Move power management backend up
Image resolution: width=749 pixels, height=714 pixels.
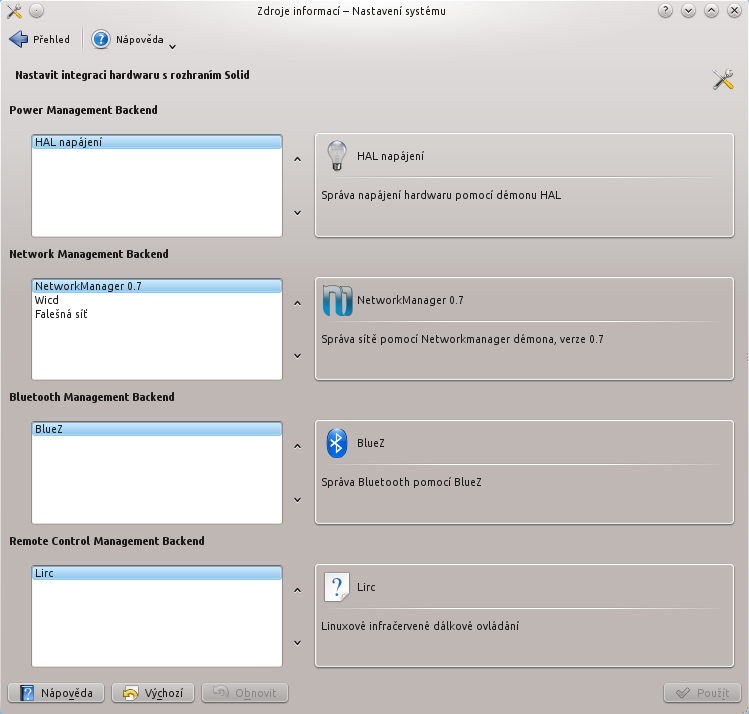298,159
